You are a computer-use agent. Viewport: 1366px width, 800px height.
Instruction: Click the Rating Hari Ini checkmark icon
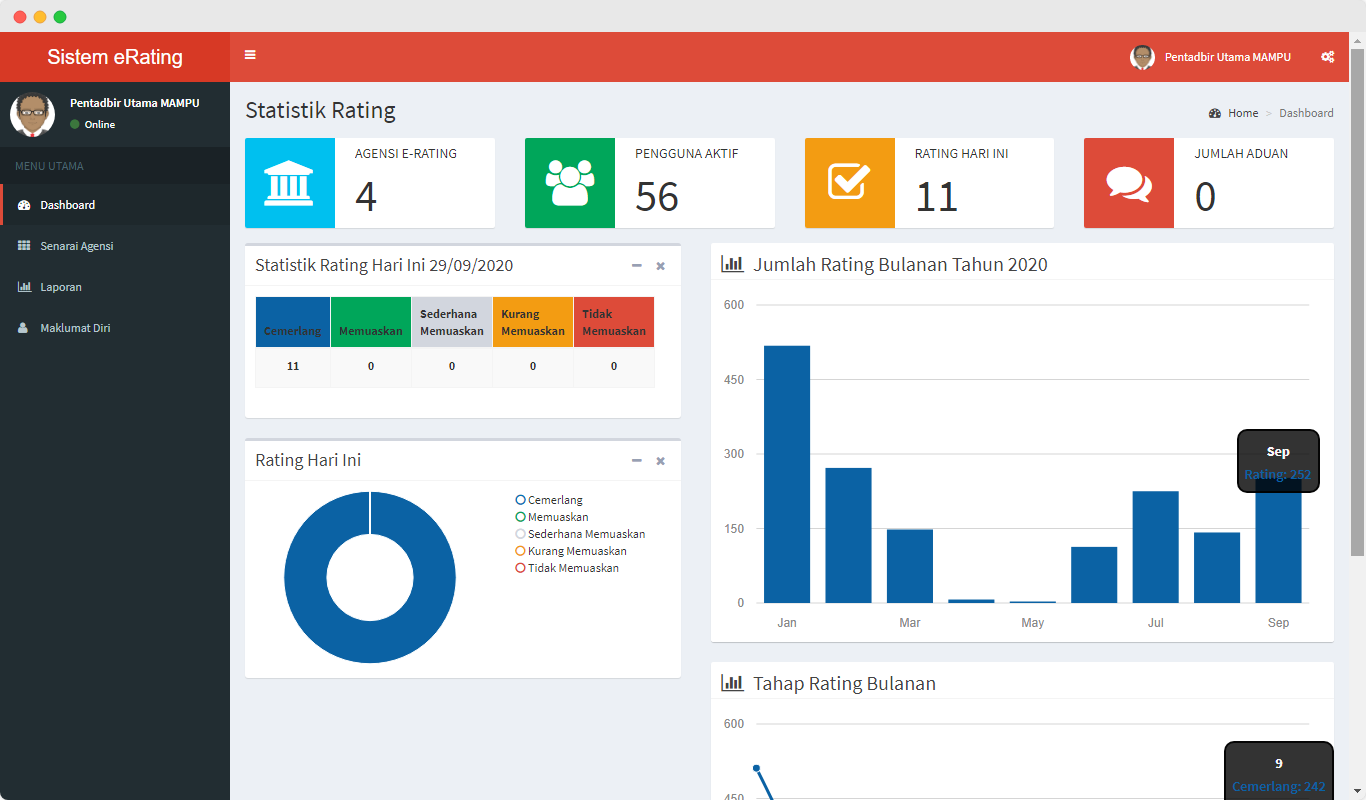pos(850,183)
